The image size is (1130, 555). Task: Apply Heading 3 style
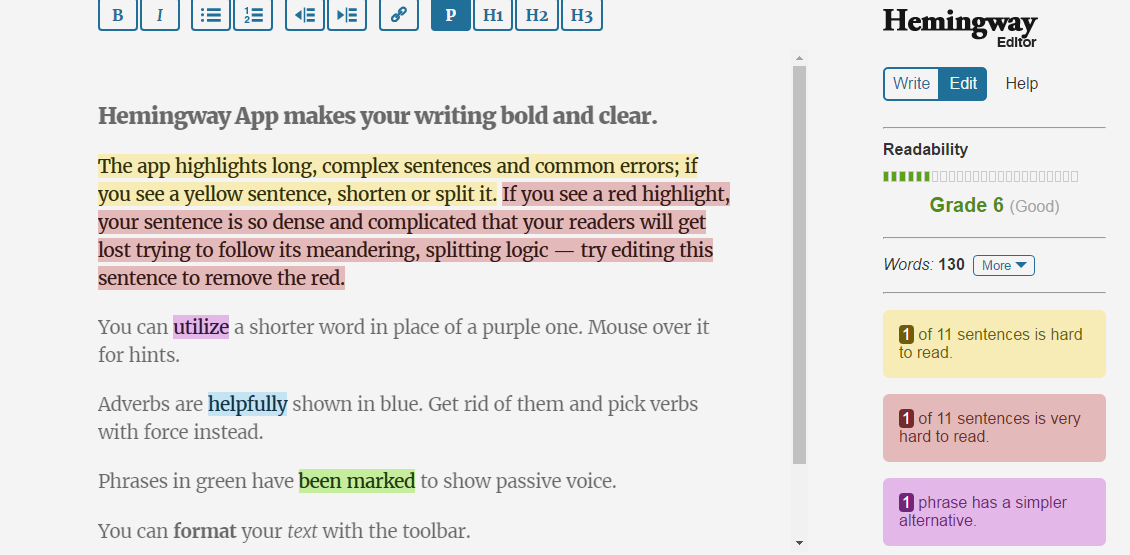click(582, 15)
